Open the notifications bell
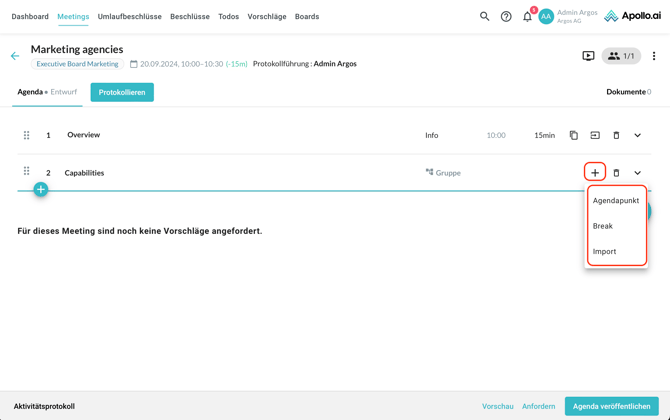 527,16
